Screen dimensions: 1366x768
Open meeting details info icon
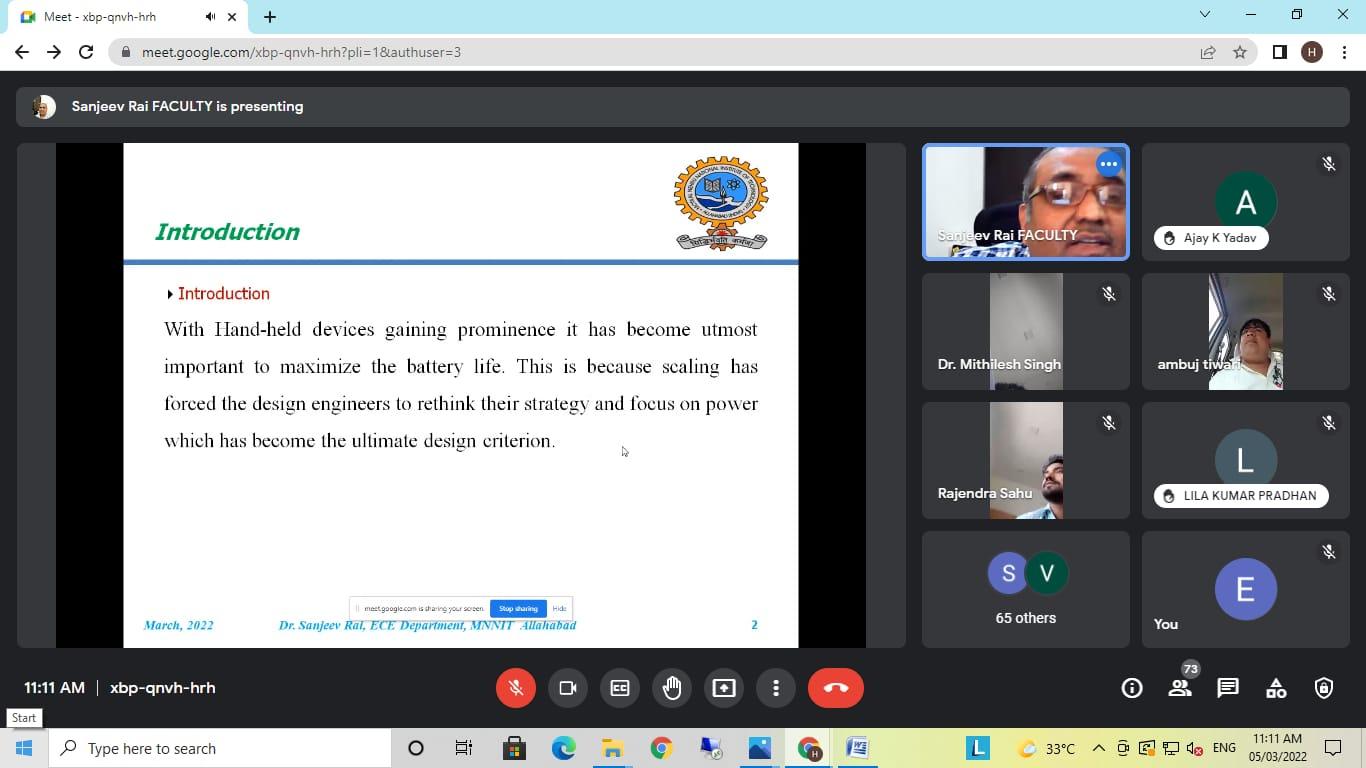pyautogui.click(x=1132, y=688)
